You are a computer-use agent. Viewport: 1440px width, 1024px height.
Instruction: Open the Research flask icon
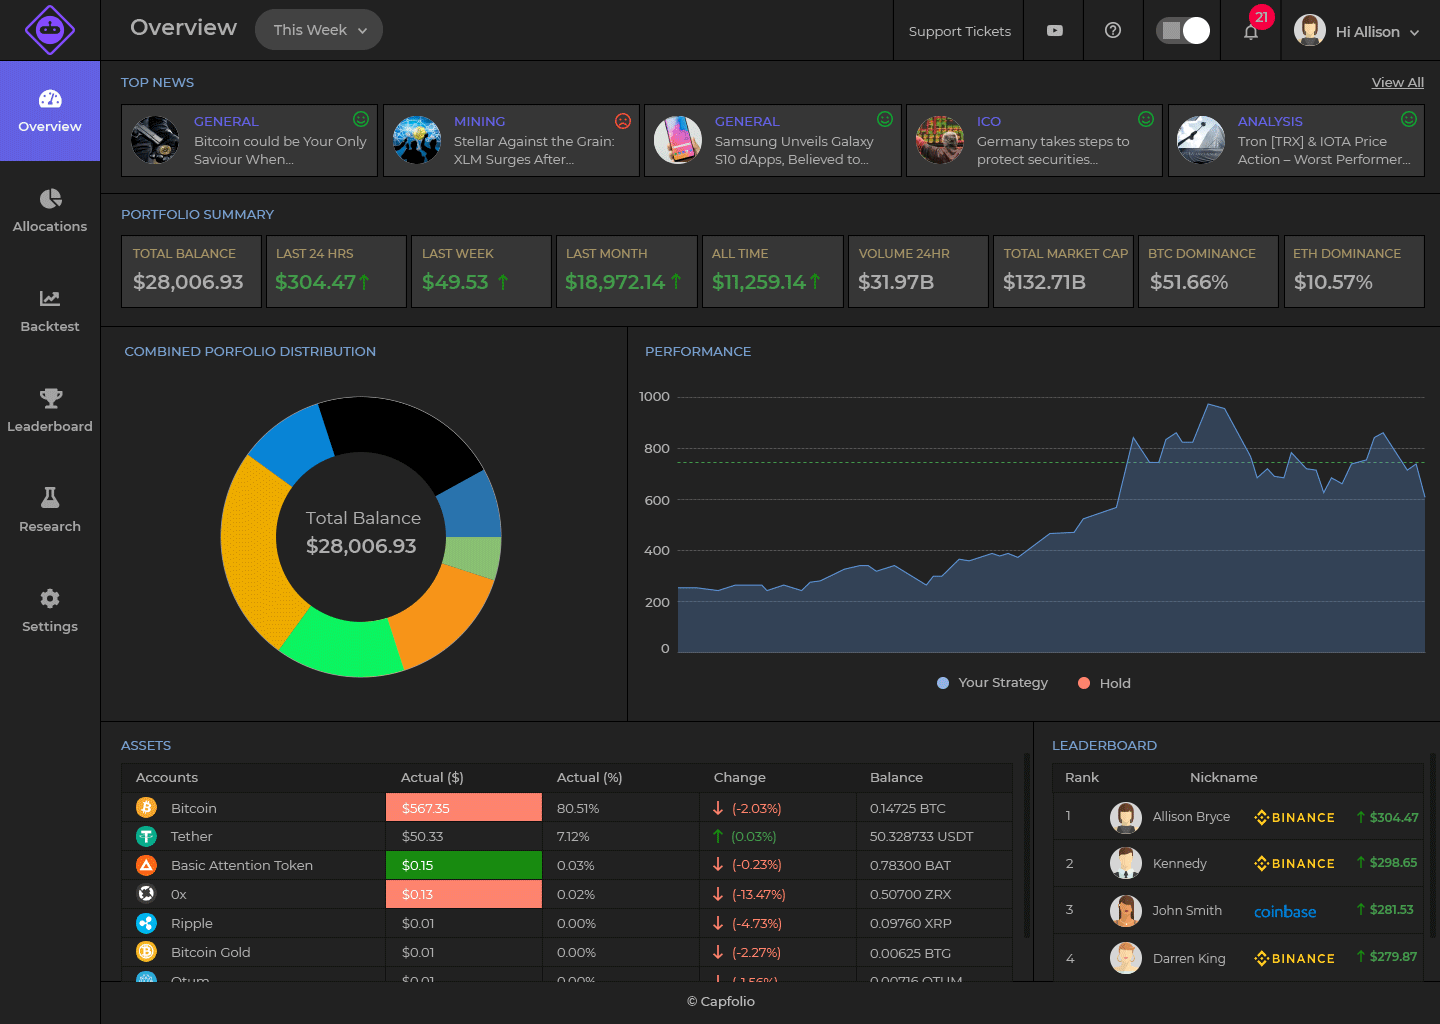(x=50, y=497)
